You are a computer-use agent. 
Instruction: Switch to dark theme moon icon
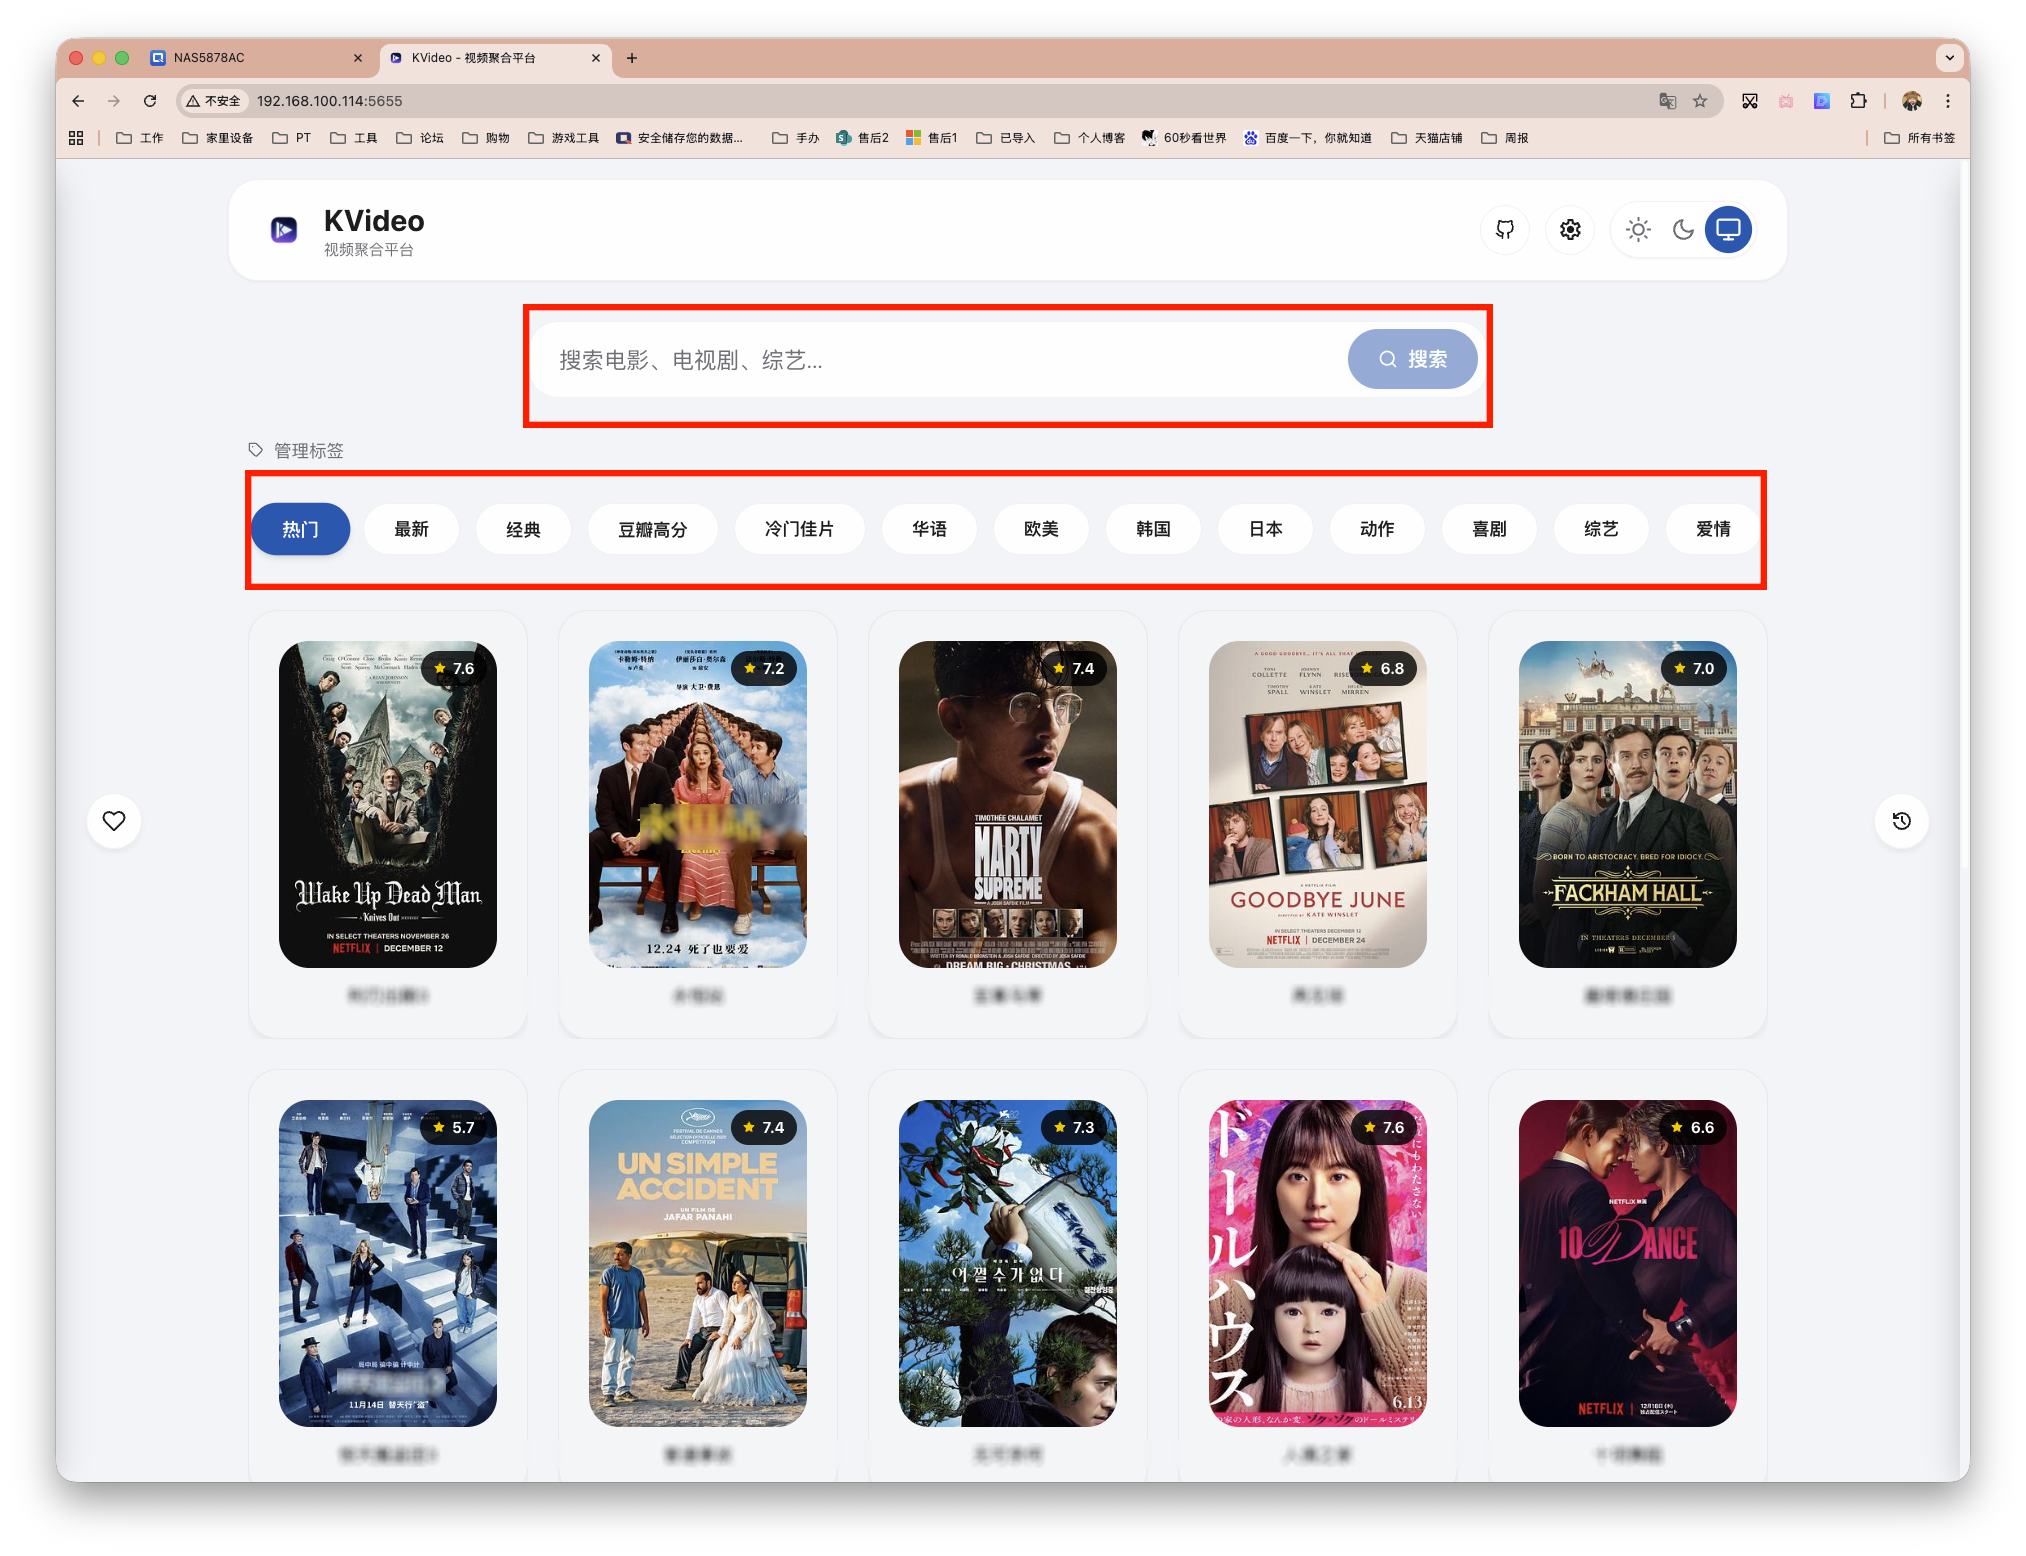pyautogui.click(x=1683, y=230)
